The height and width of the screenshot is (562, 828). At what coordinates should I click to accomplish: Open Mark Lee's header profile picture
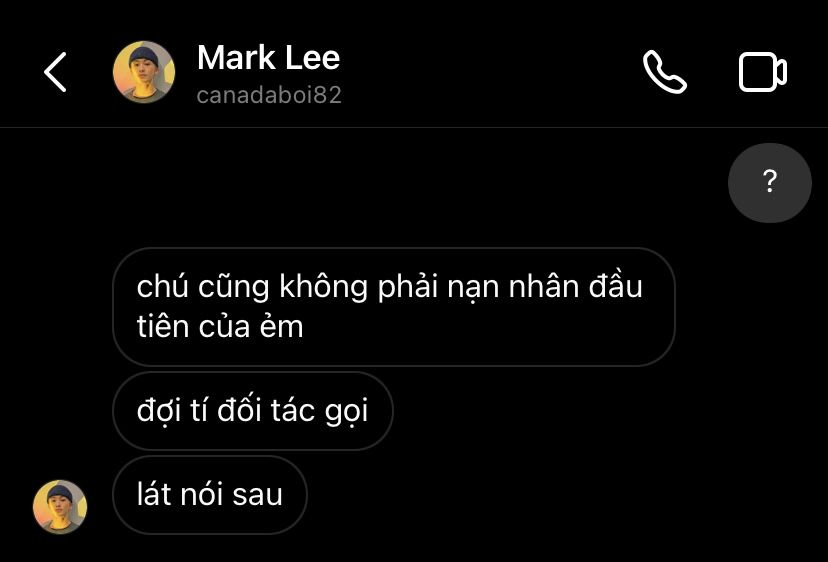(144, 72)
